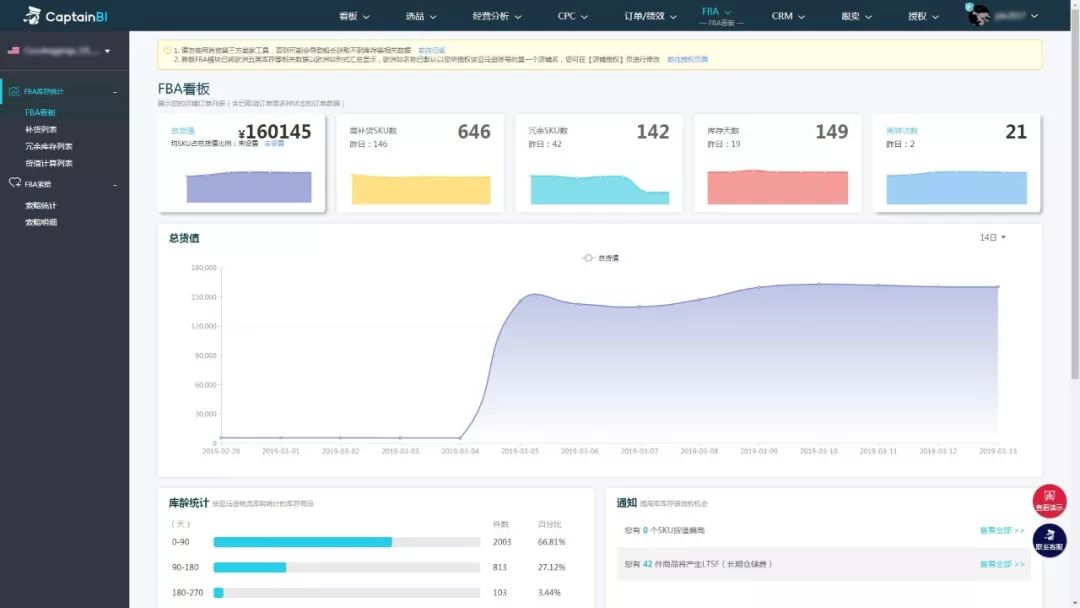This screenshot has height=608, width=1080.
Task: Open the CRM menu in top navigation
Action: click(x=788, y=16)
